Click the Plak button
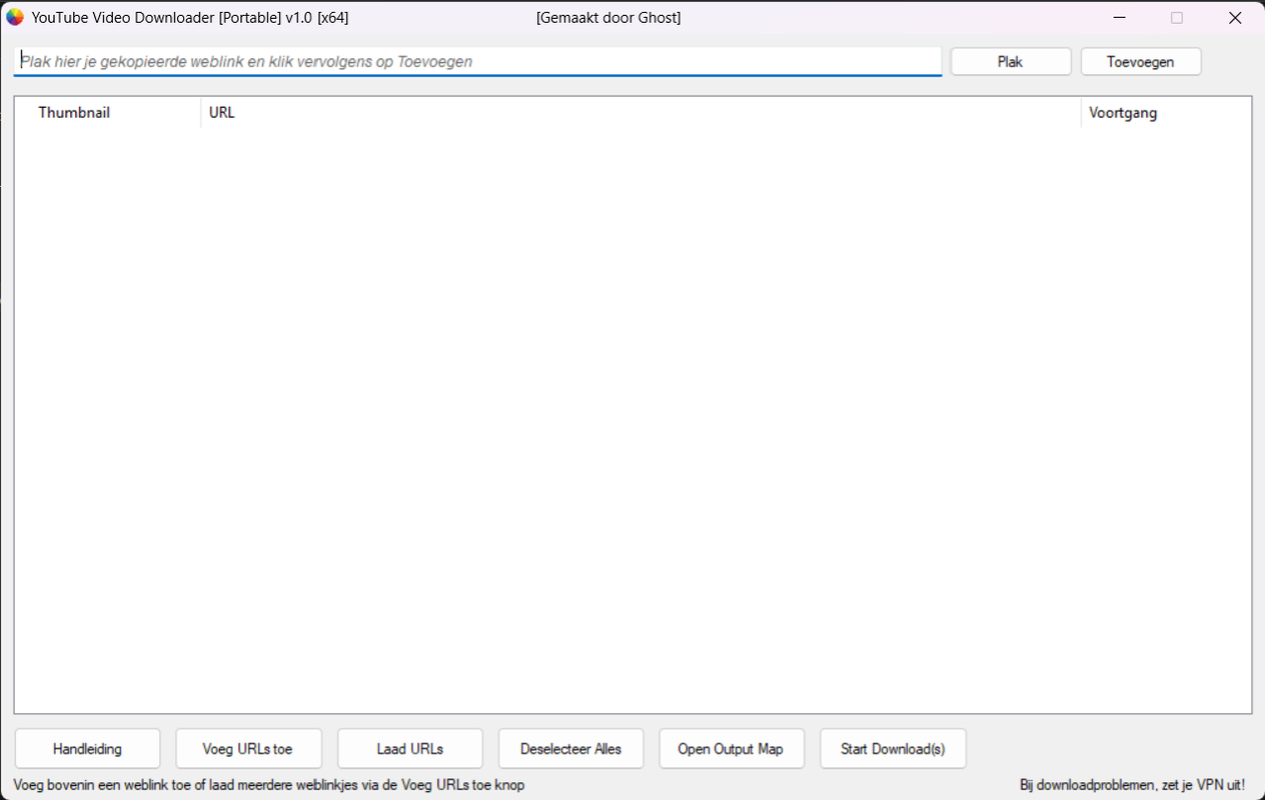The image size is (1265, 800). [1010, 61]
